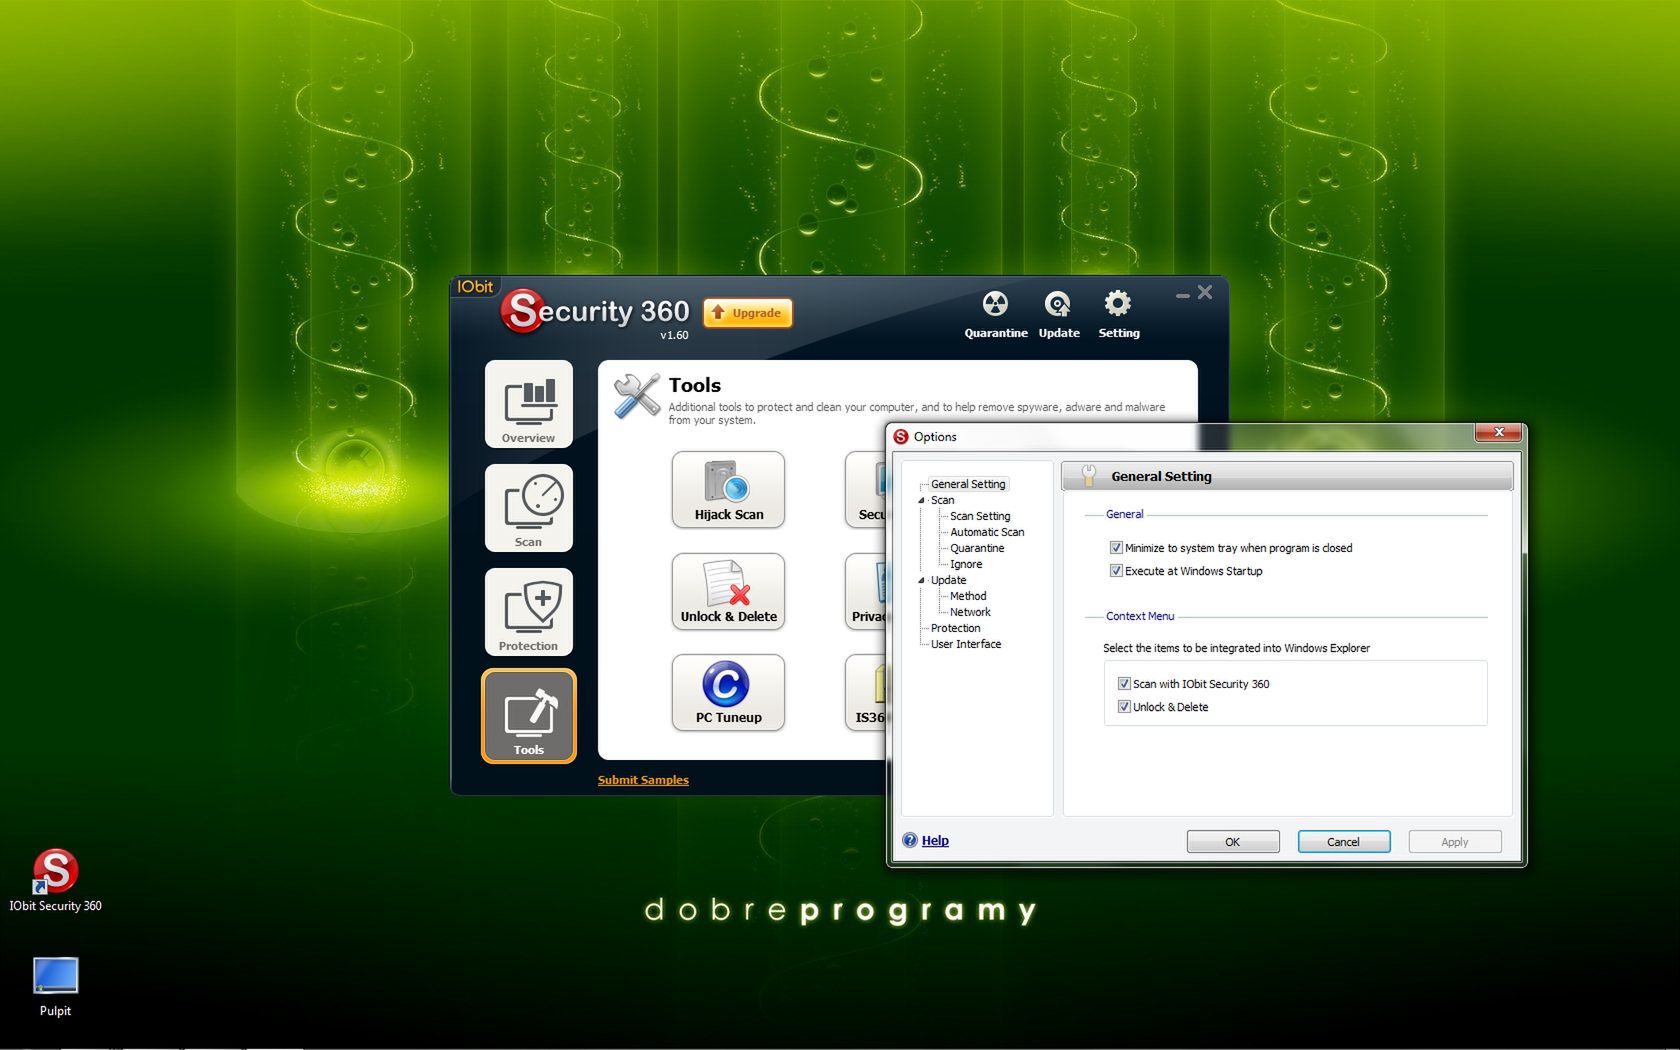
Task: Select Protection in the options tree
Action: (x=955, y=628)
